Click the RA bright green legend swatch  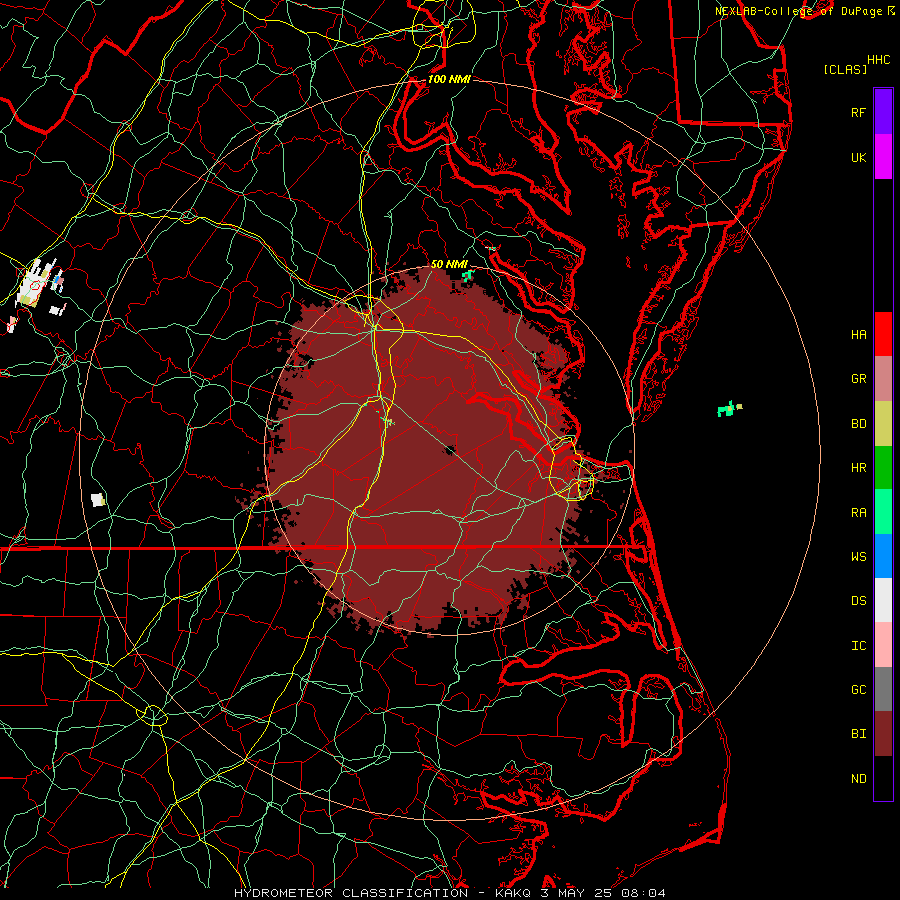[x=883, y=512]
